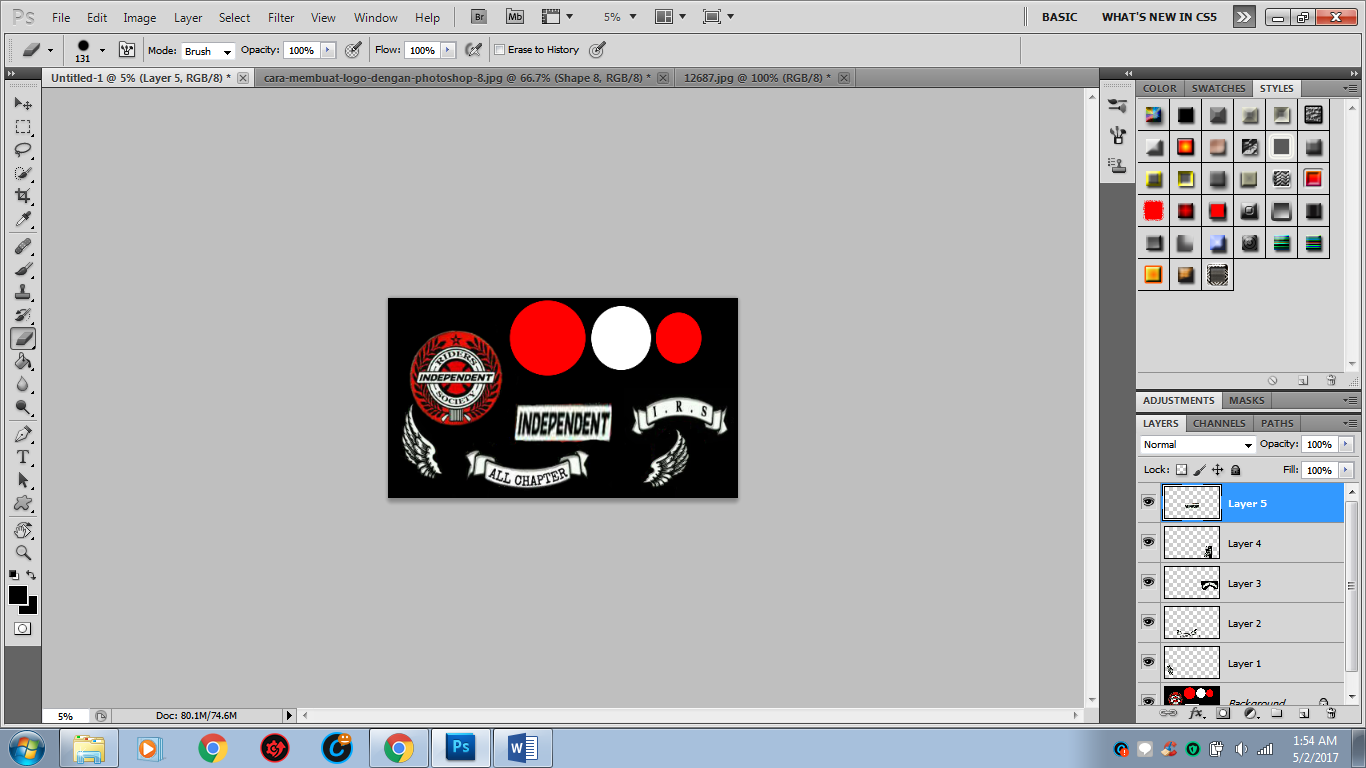Screen dimensions: 1366x768
Task: Open the Layer menu
Action: pyautogui.click(x=188, y=18)
